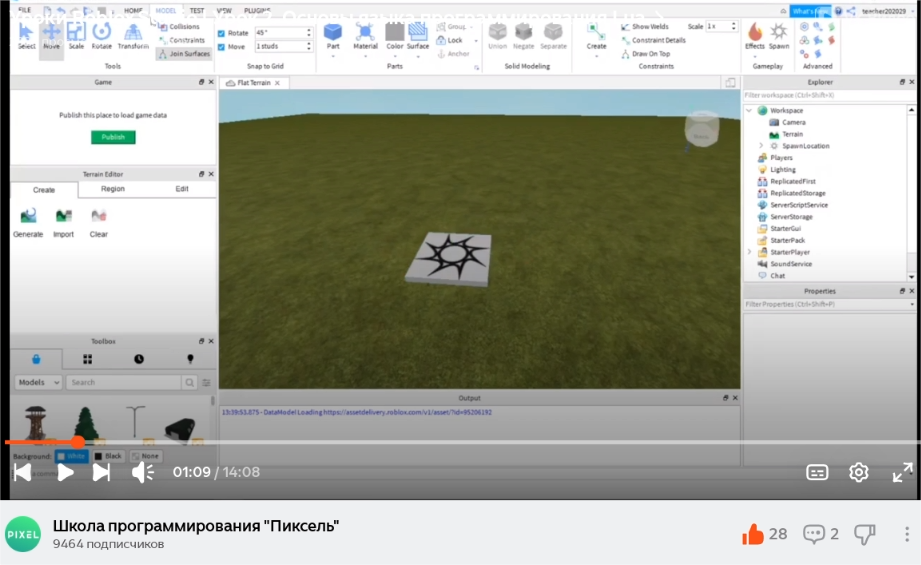This screenshot has width=921, height=565.
Task: Click the video progress bar handle
Action: 78,442
